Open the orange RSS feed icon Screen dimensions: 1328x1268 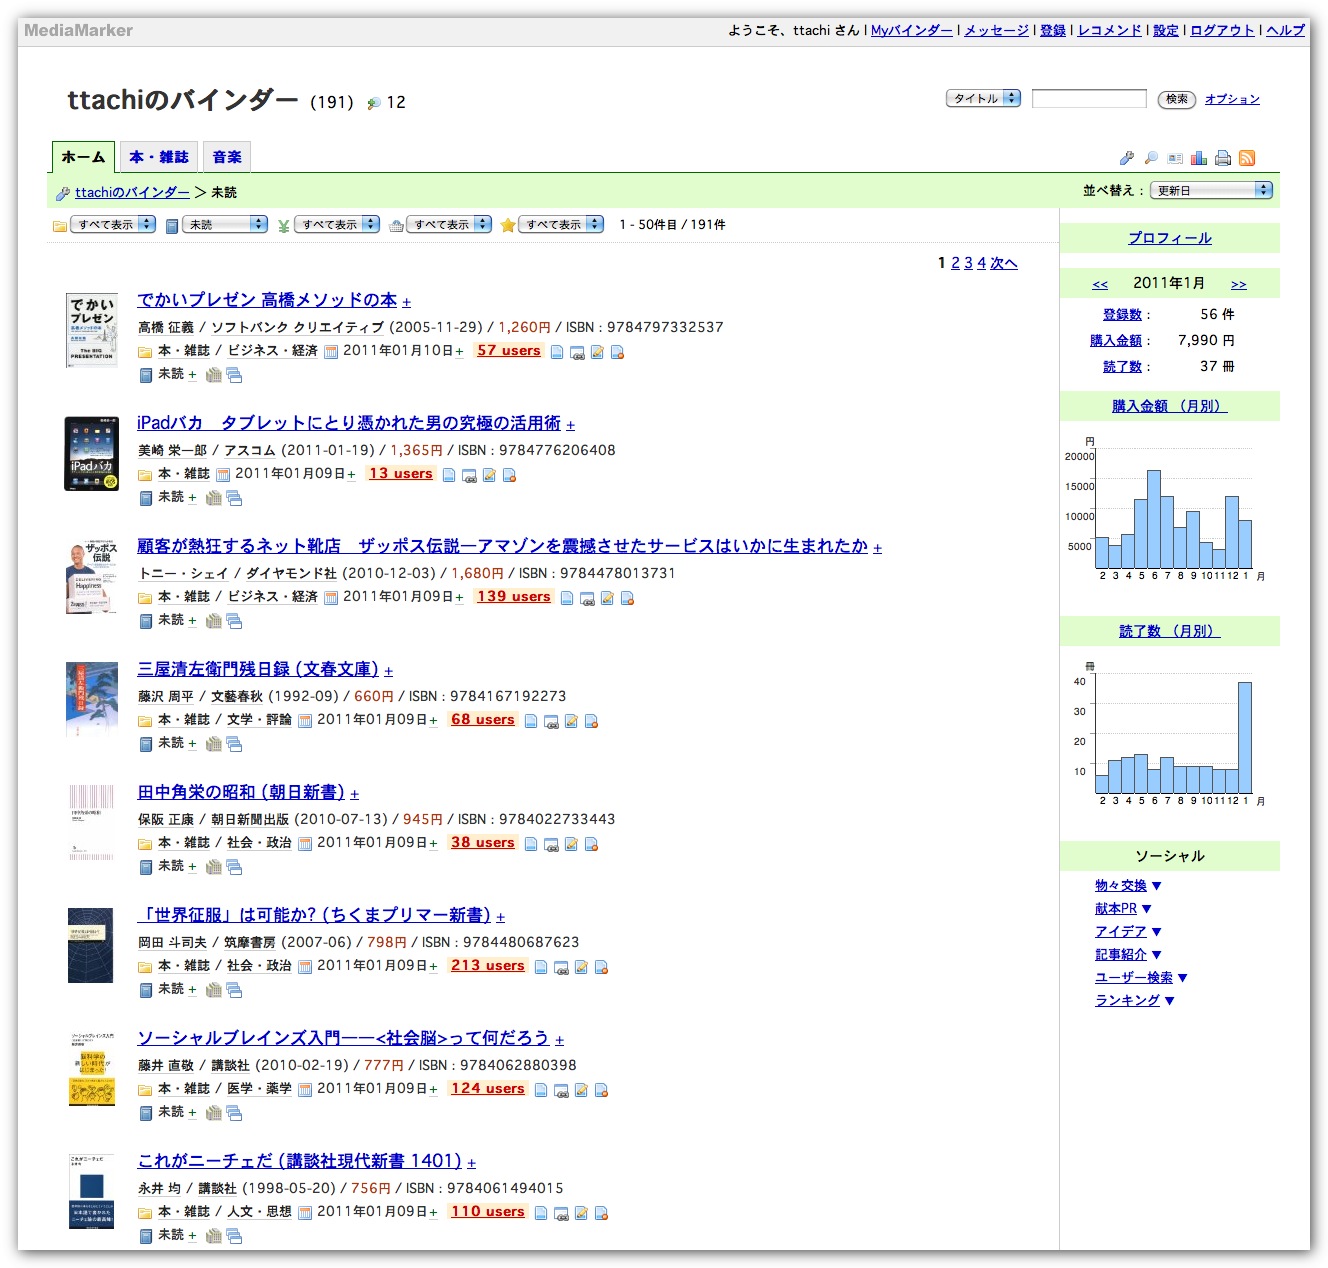pyautogui.click(x=1247, y=158)
